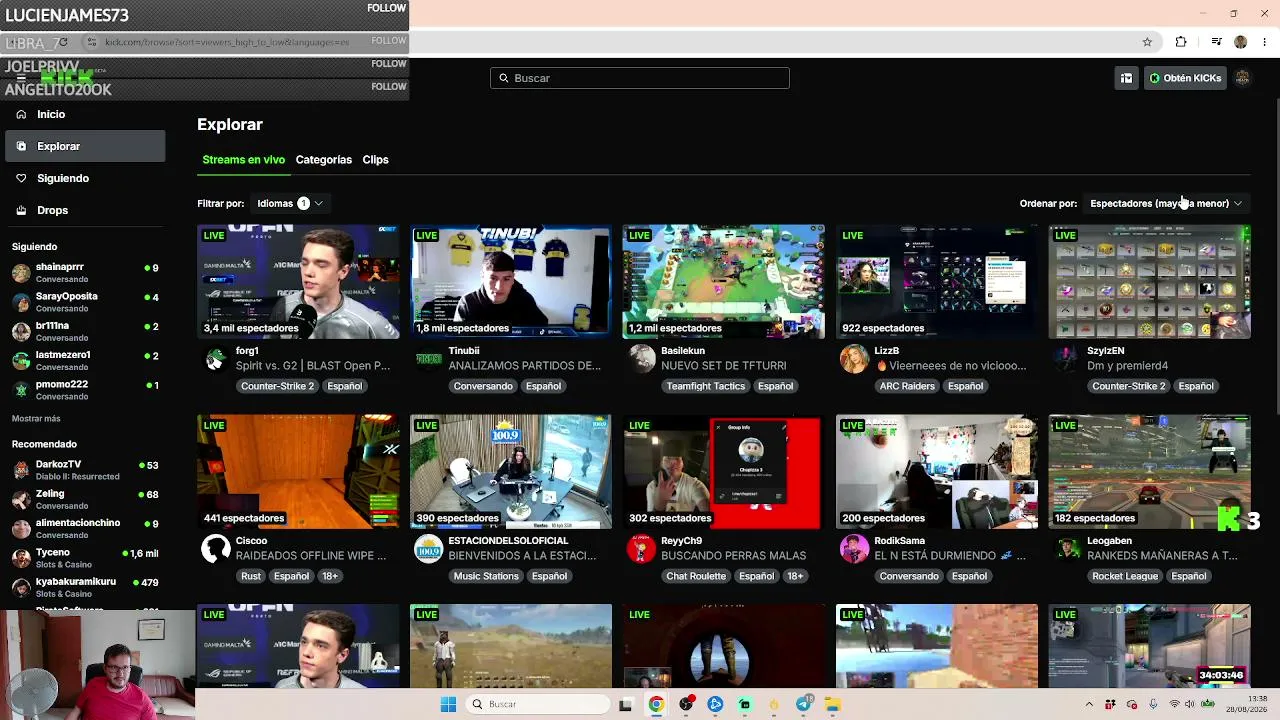
Task: Open Chrome from the taskbar
Action: coord(656,704)
